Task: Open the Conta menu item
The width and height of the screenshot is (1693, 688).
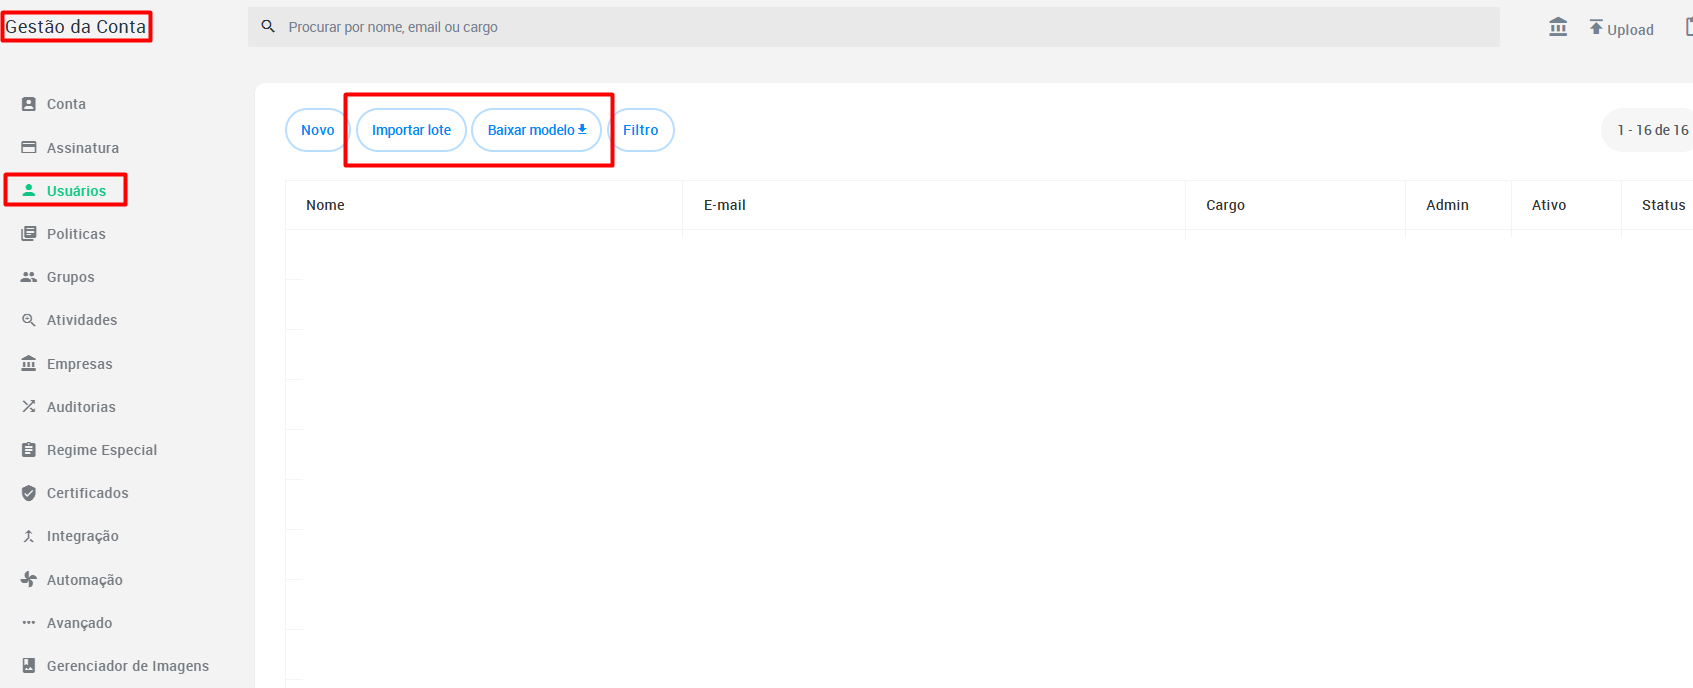Action: pyautogui.click(x=66, y=104)
